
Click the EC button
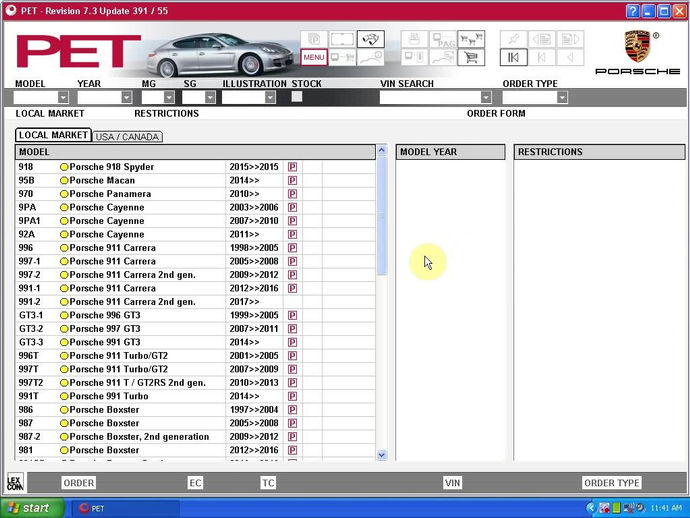pos(195,483)
